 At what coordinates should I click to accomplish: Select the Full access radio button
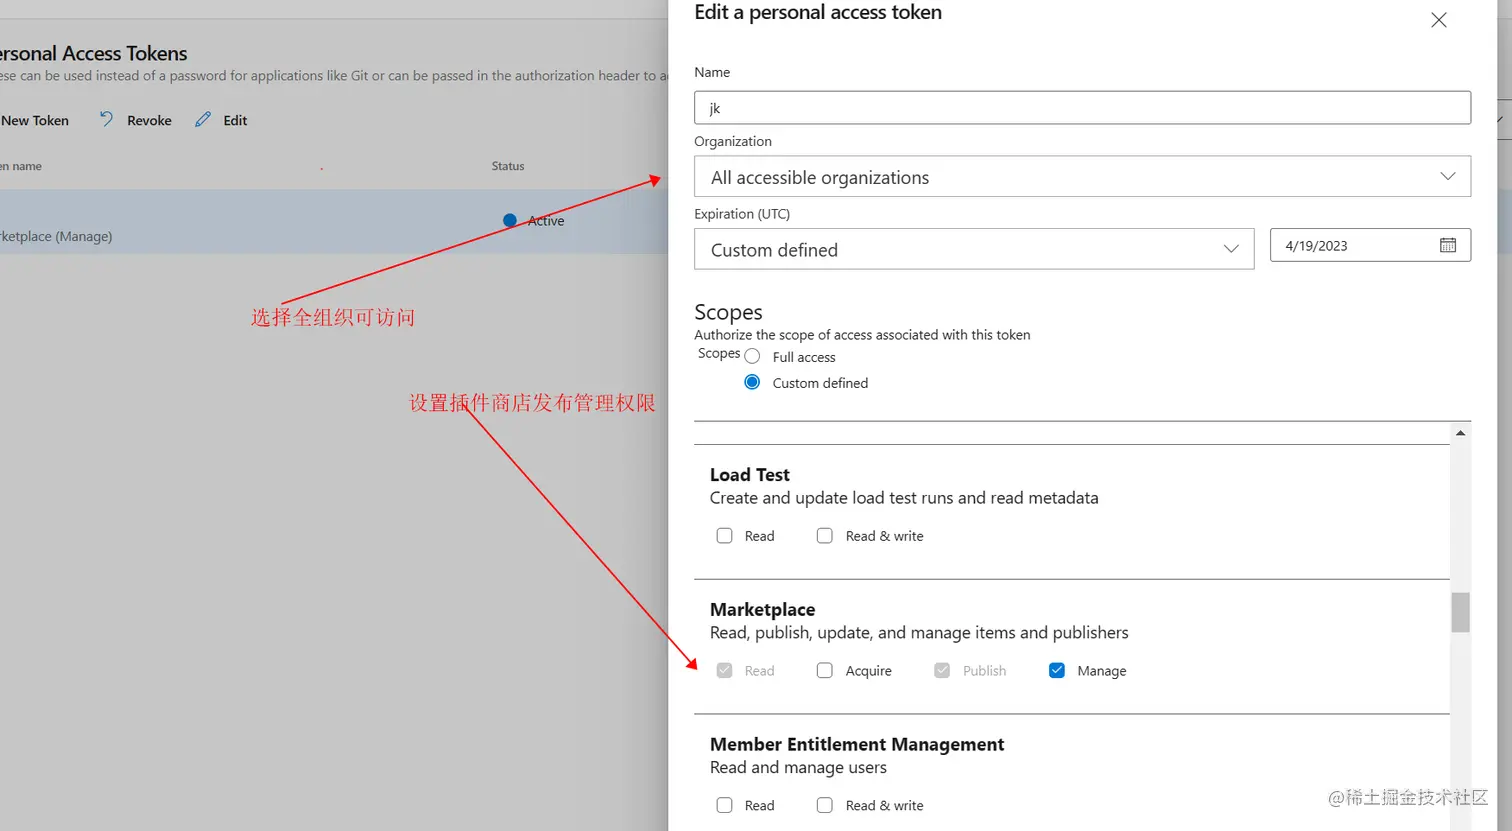point(752,356)
